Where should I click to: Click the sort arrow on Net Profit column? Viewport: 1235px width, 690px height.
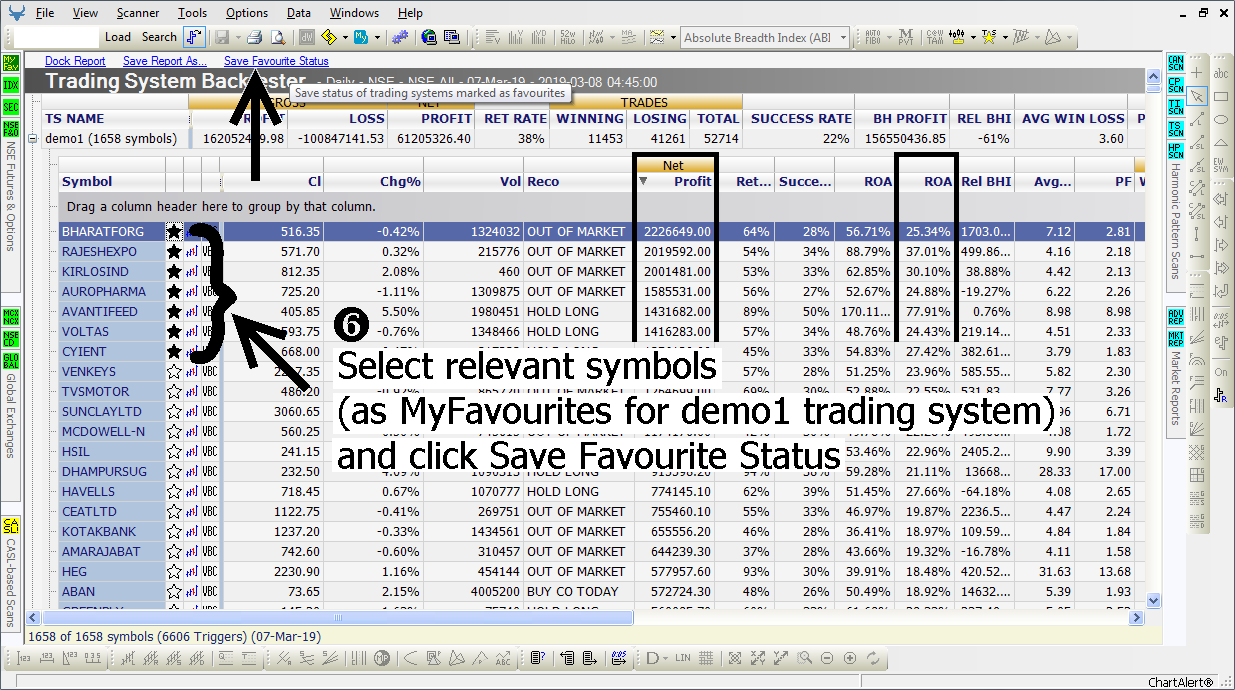point(643,181)
